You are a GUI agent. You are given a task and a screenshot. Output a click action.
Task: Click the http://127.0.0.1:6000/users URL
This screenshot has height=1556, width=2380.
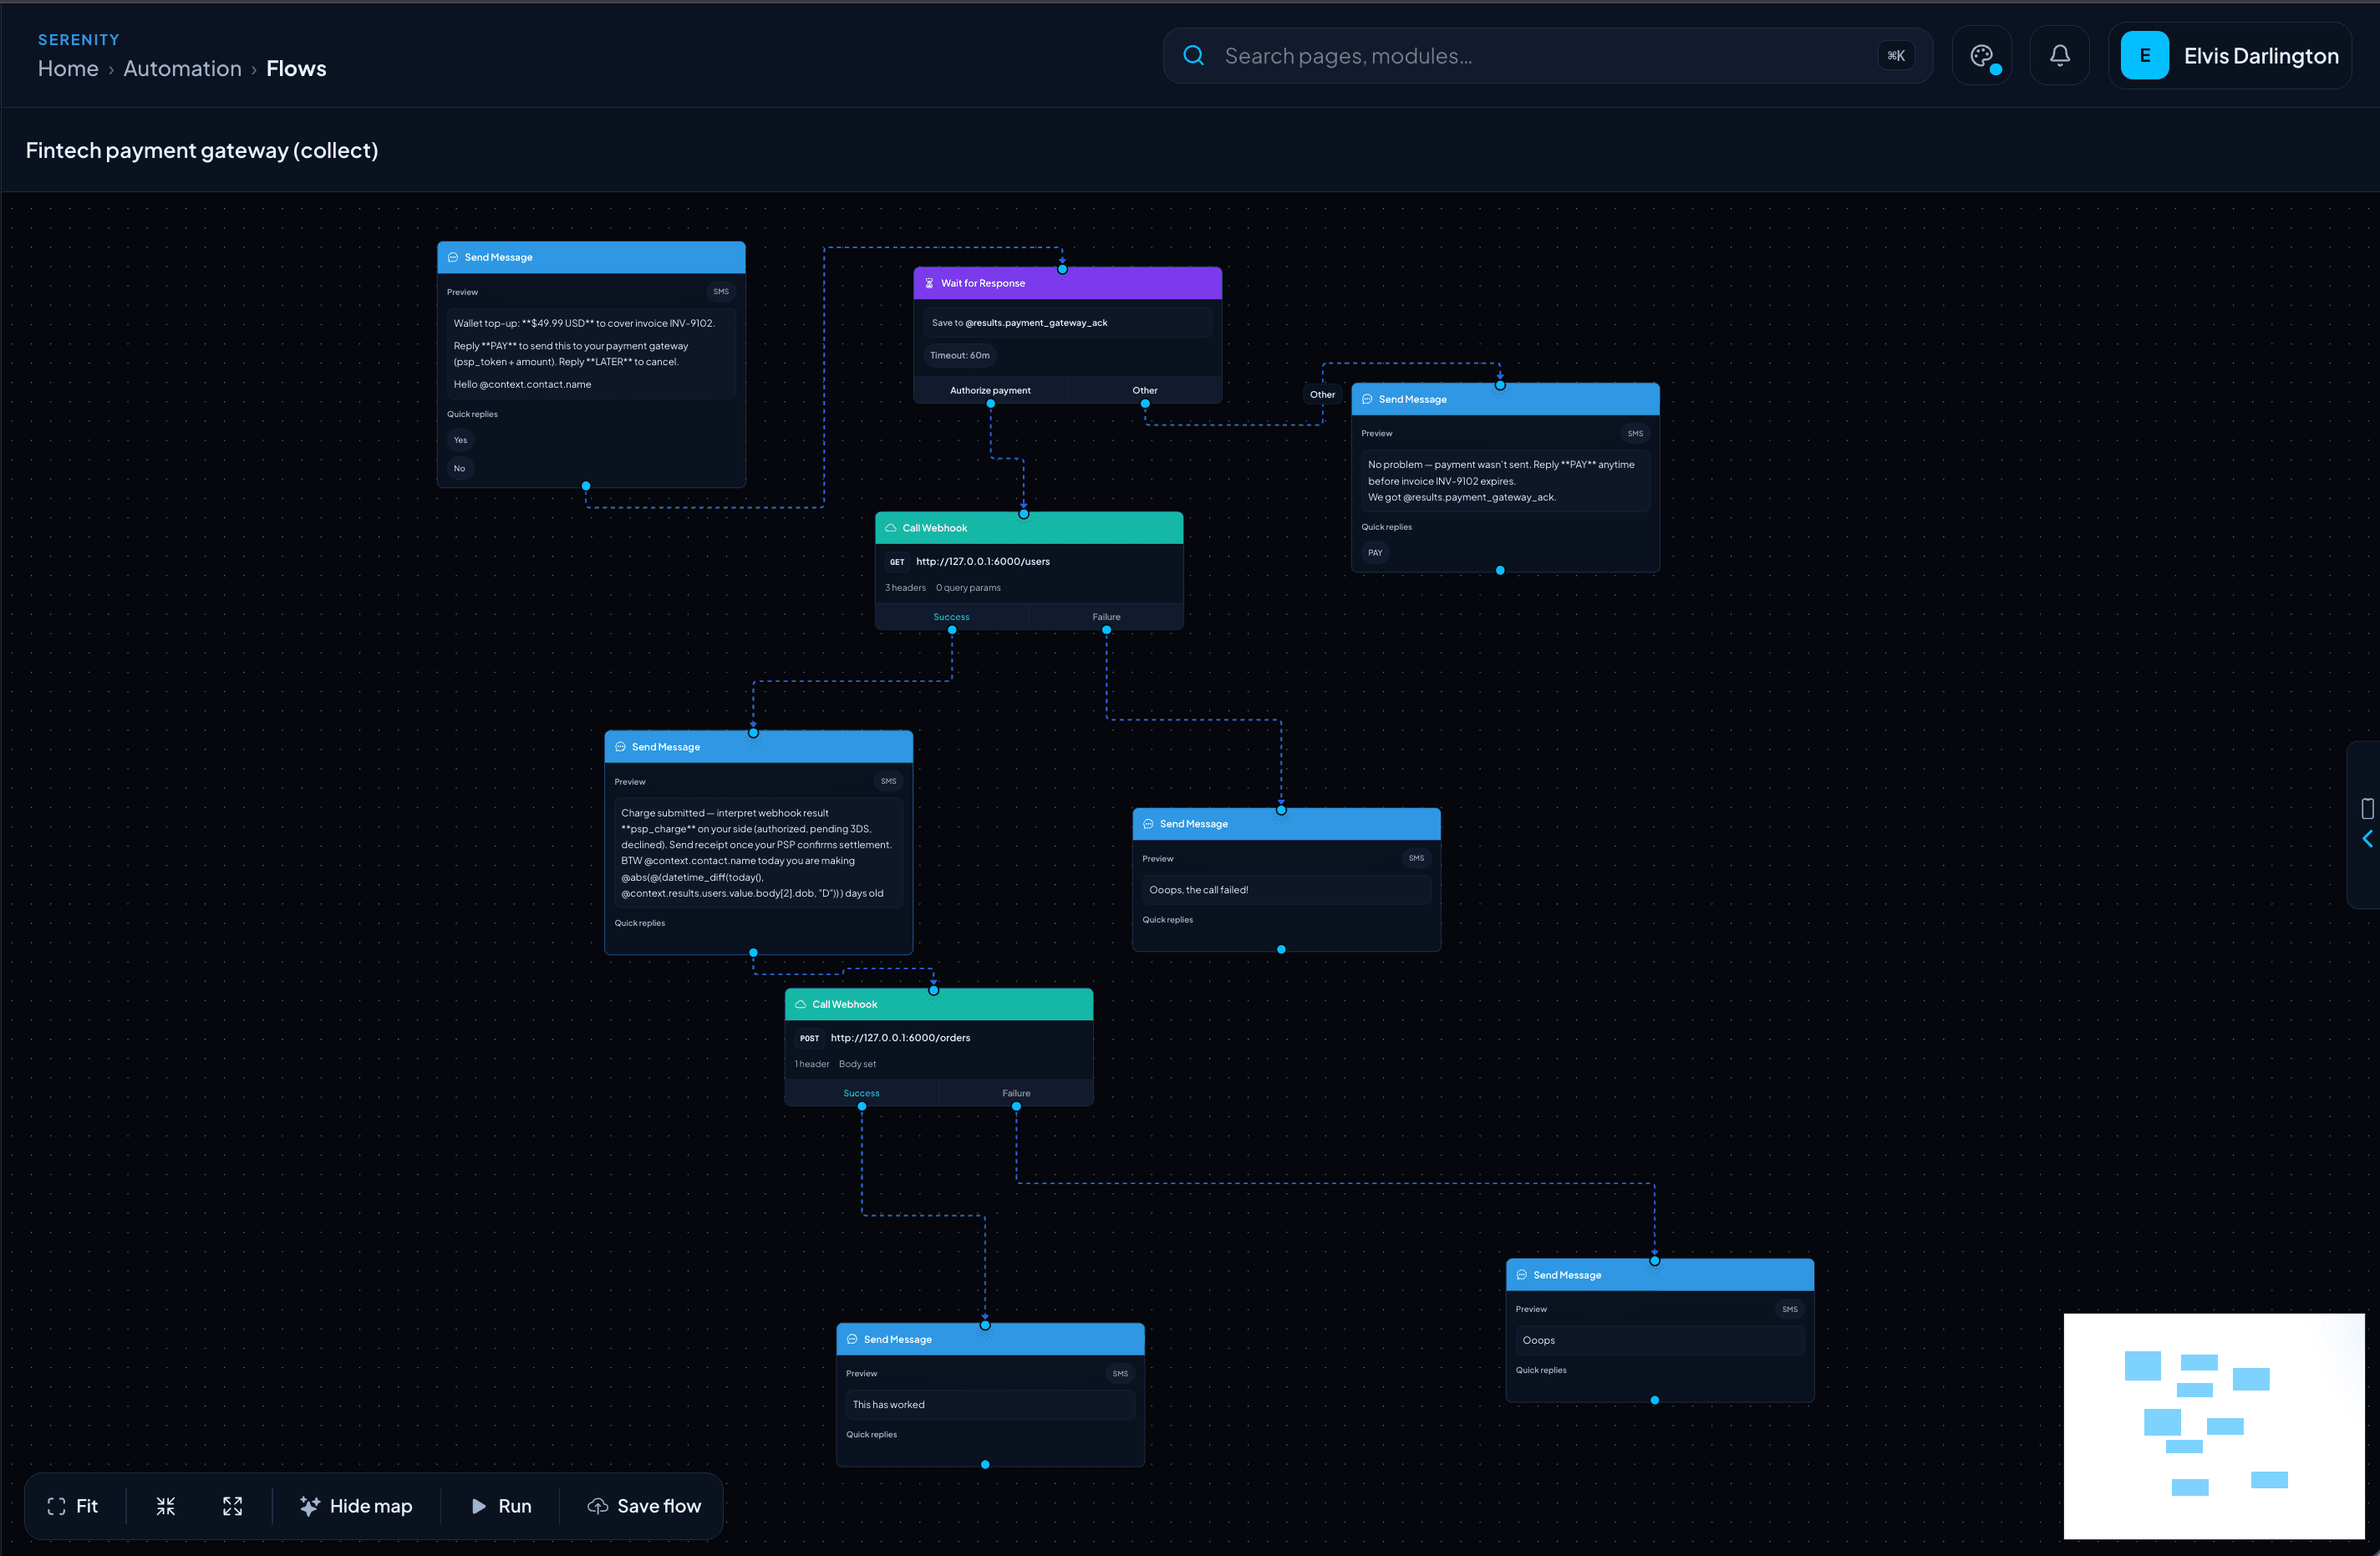983,561
